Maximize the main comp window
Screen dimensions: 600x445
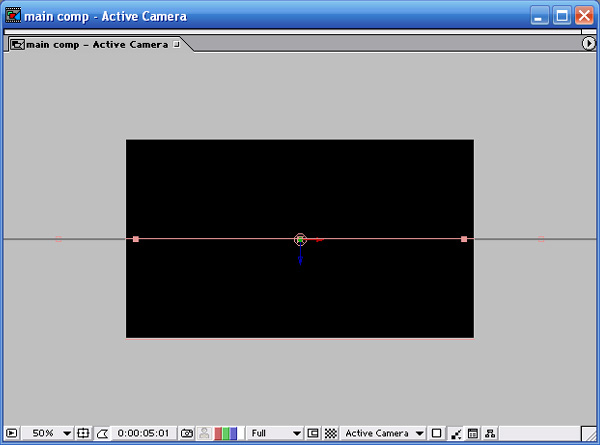click(x=562, y=16)
